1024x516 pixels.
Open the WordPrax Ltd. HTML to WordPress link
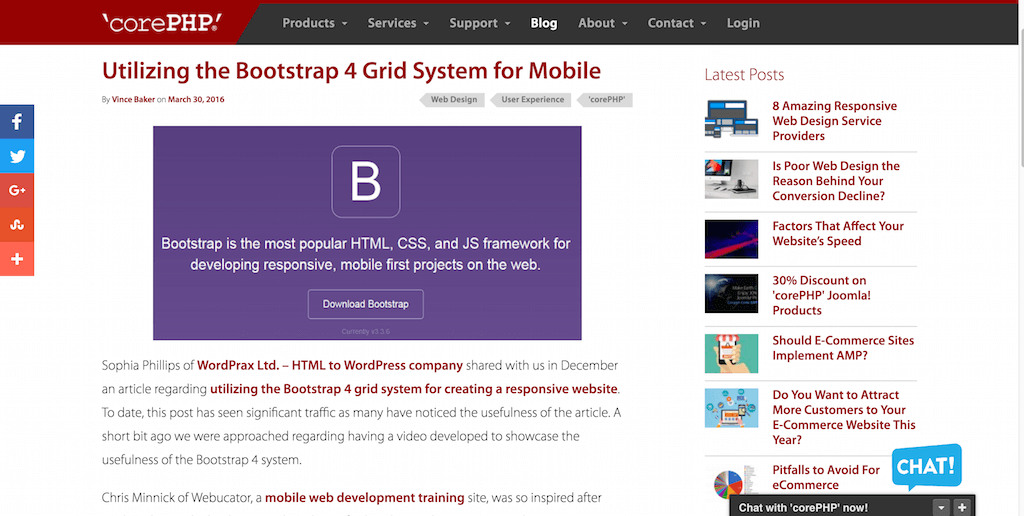click(330, 365)
